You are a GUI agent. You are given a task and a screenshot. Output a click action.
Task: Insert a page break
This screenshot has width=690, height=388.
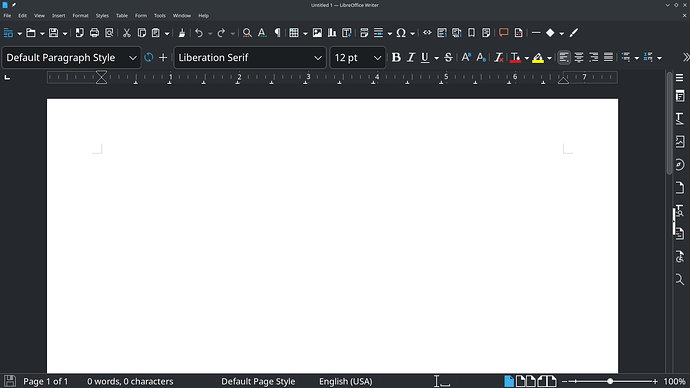[x=364, y=33]
